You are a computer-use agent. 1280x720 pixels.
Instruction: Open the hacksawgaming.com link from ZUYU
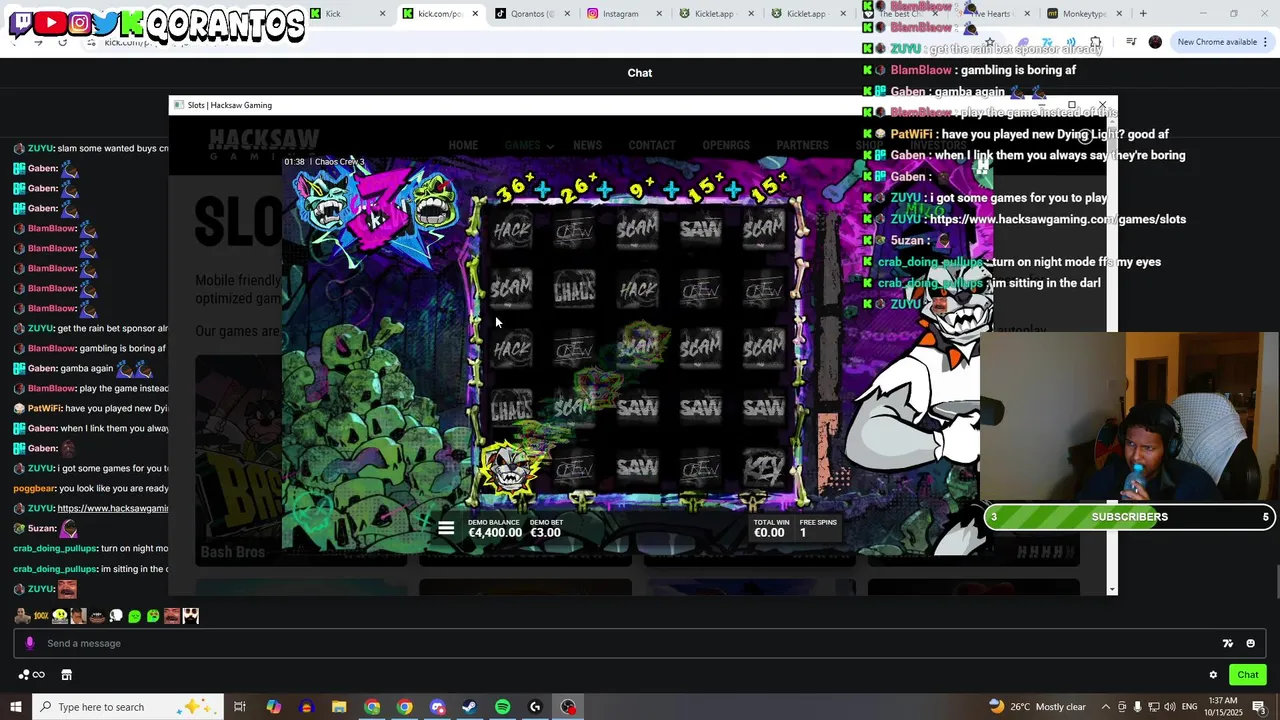click(112, 508)
